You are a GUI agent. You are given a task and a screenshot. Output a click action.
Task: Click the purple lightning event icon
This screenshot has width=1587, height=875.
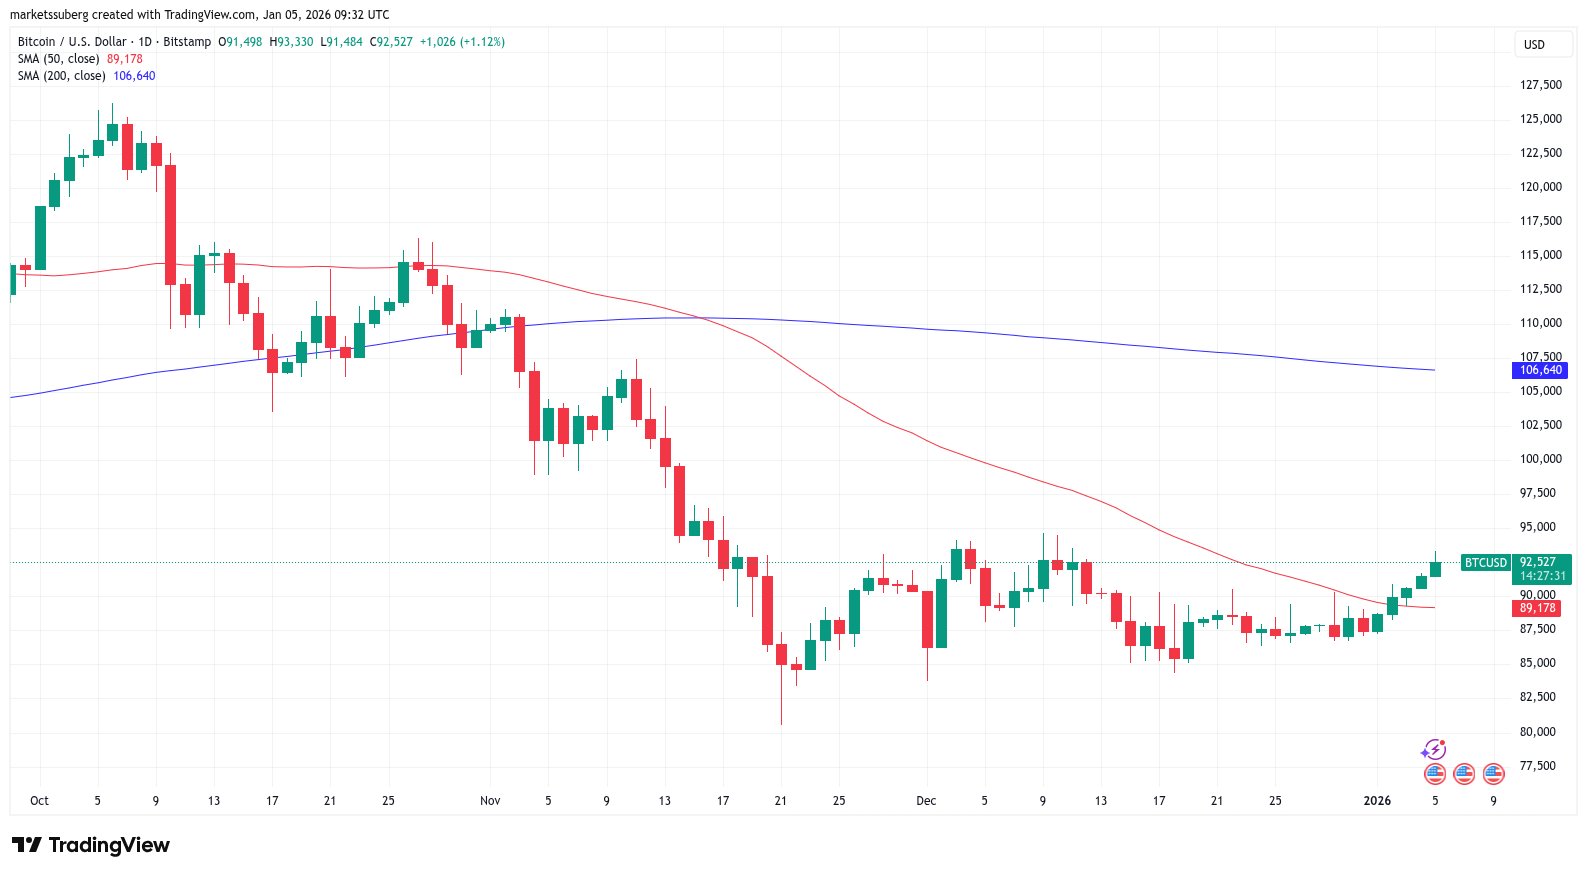coord(1434,749)
